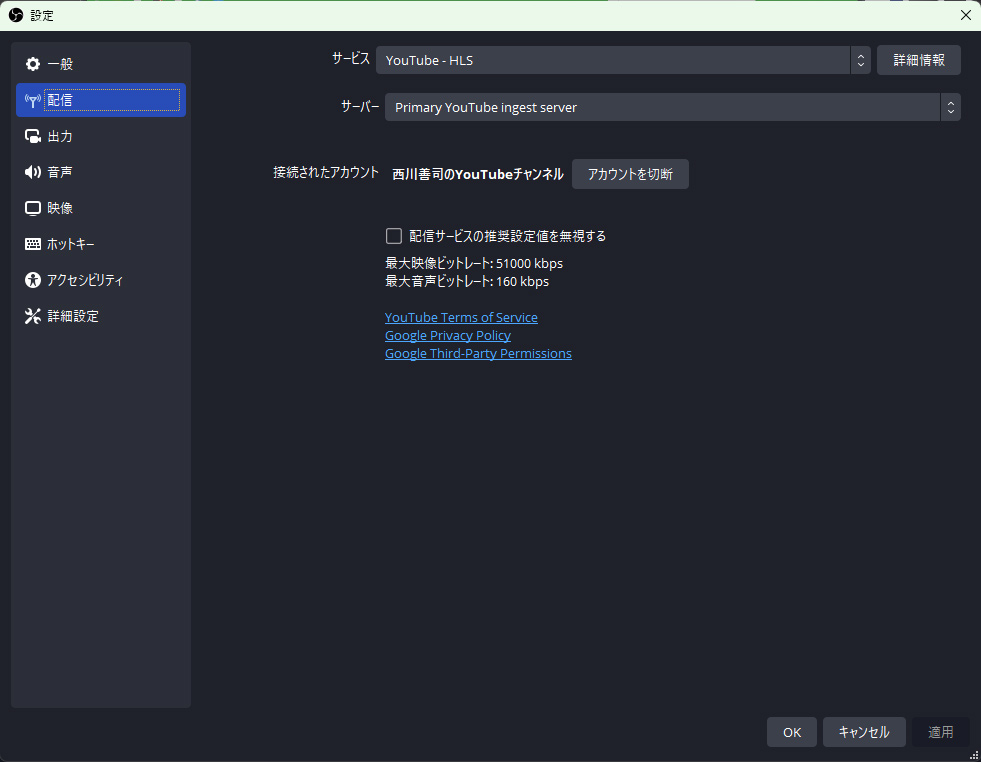Open YouTube Terms of Service link
Viewport: 981px width, 762px height.
point(461,317)
